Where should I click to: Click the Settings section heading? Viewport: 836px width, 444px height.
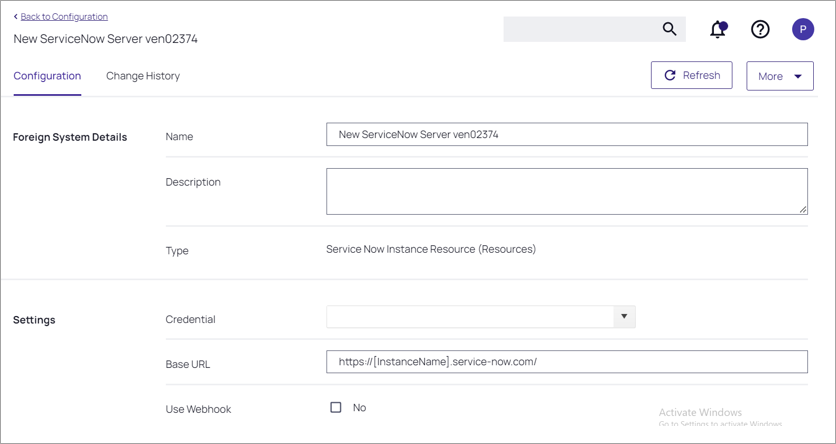34,320
